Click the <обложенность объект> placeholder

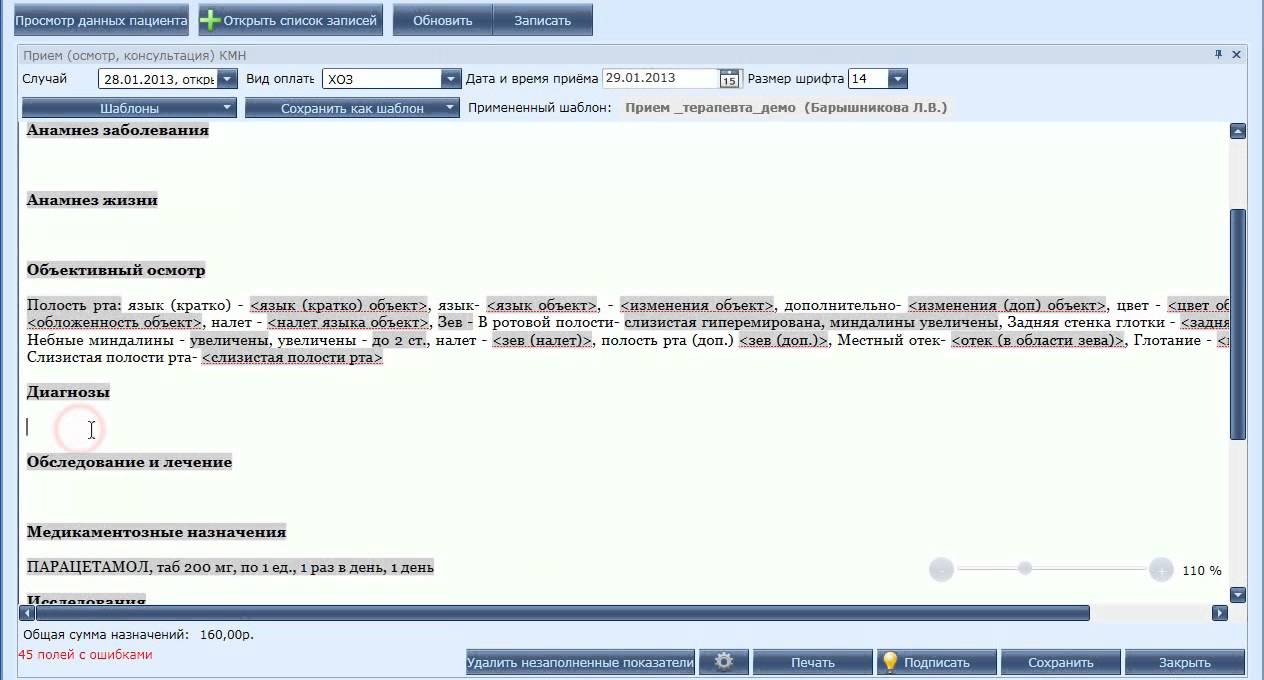[x=115, y=323]
